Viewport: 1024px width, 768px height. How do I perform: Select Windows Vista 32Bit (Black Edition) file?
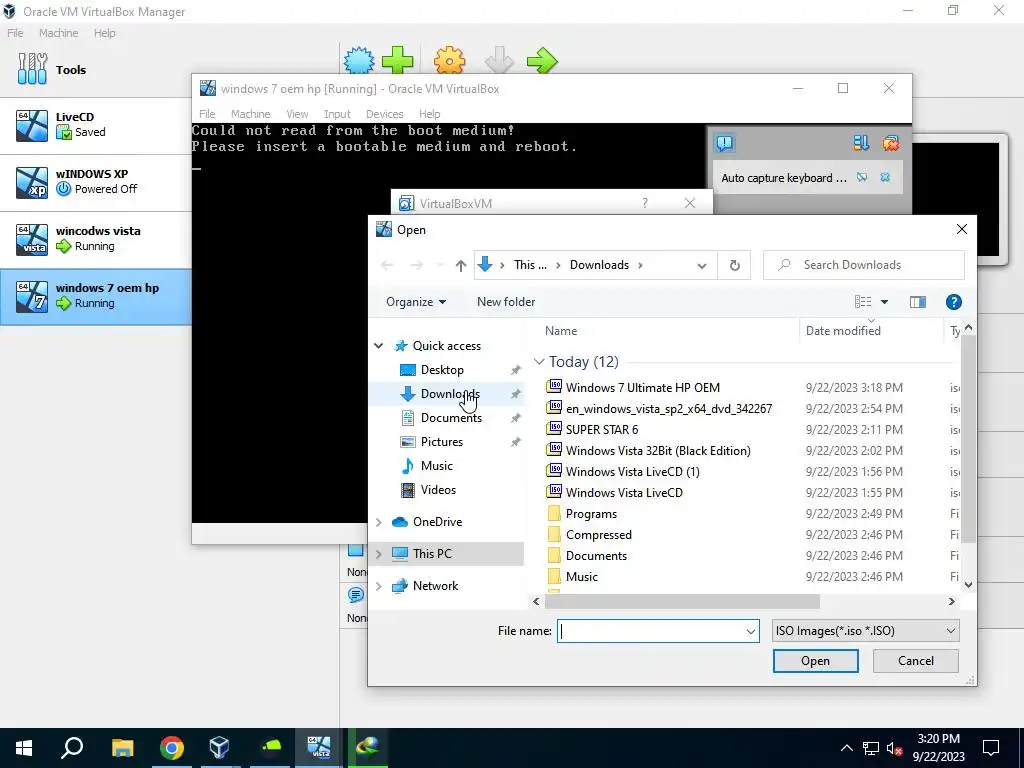[658, 451]
